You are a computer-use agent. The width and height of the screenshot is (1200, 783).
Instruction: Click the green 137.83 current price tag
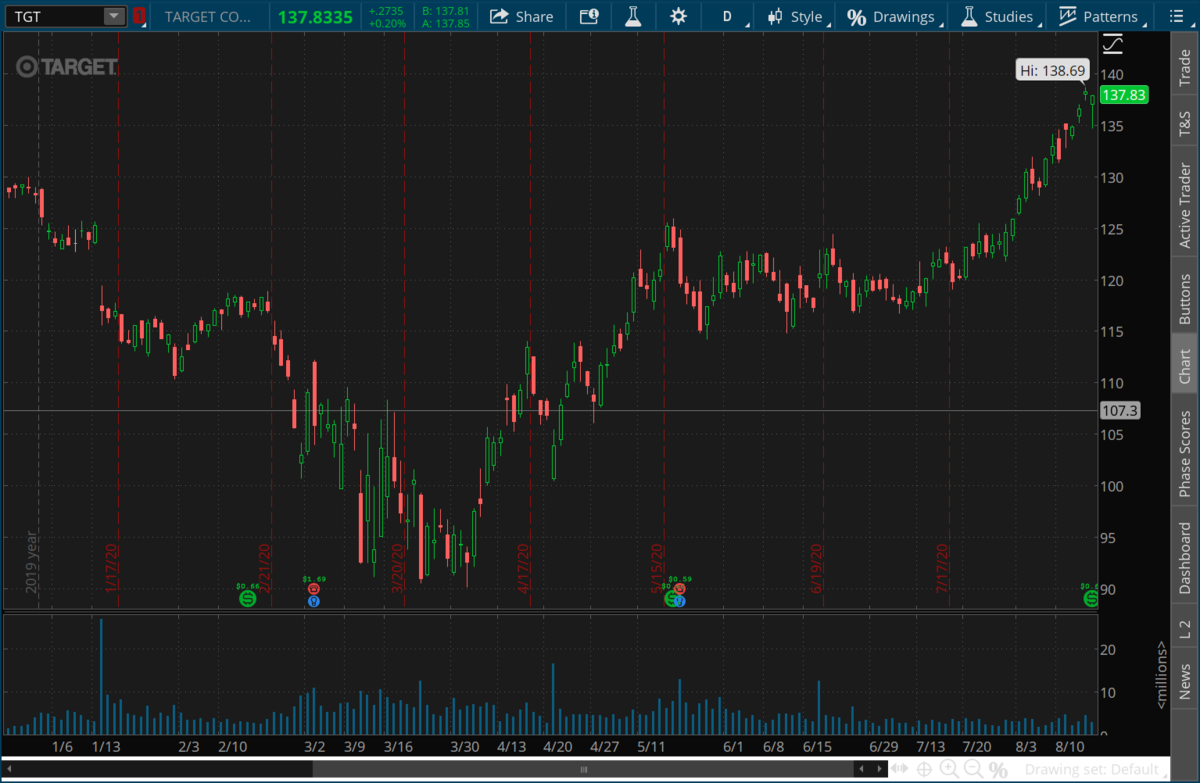point(1123,95)
